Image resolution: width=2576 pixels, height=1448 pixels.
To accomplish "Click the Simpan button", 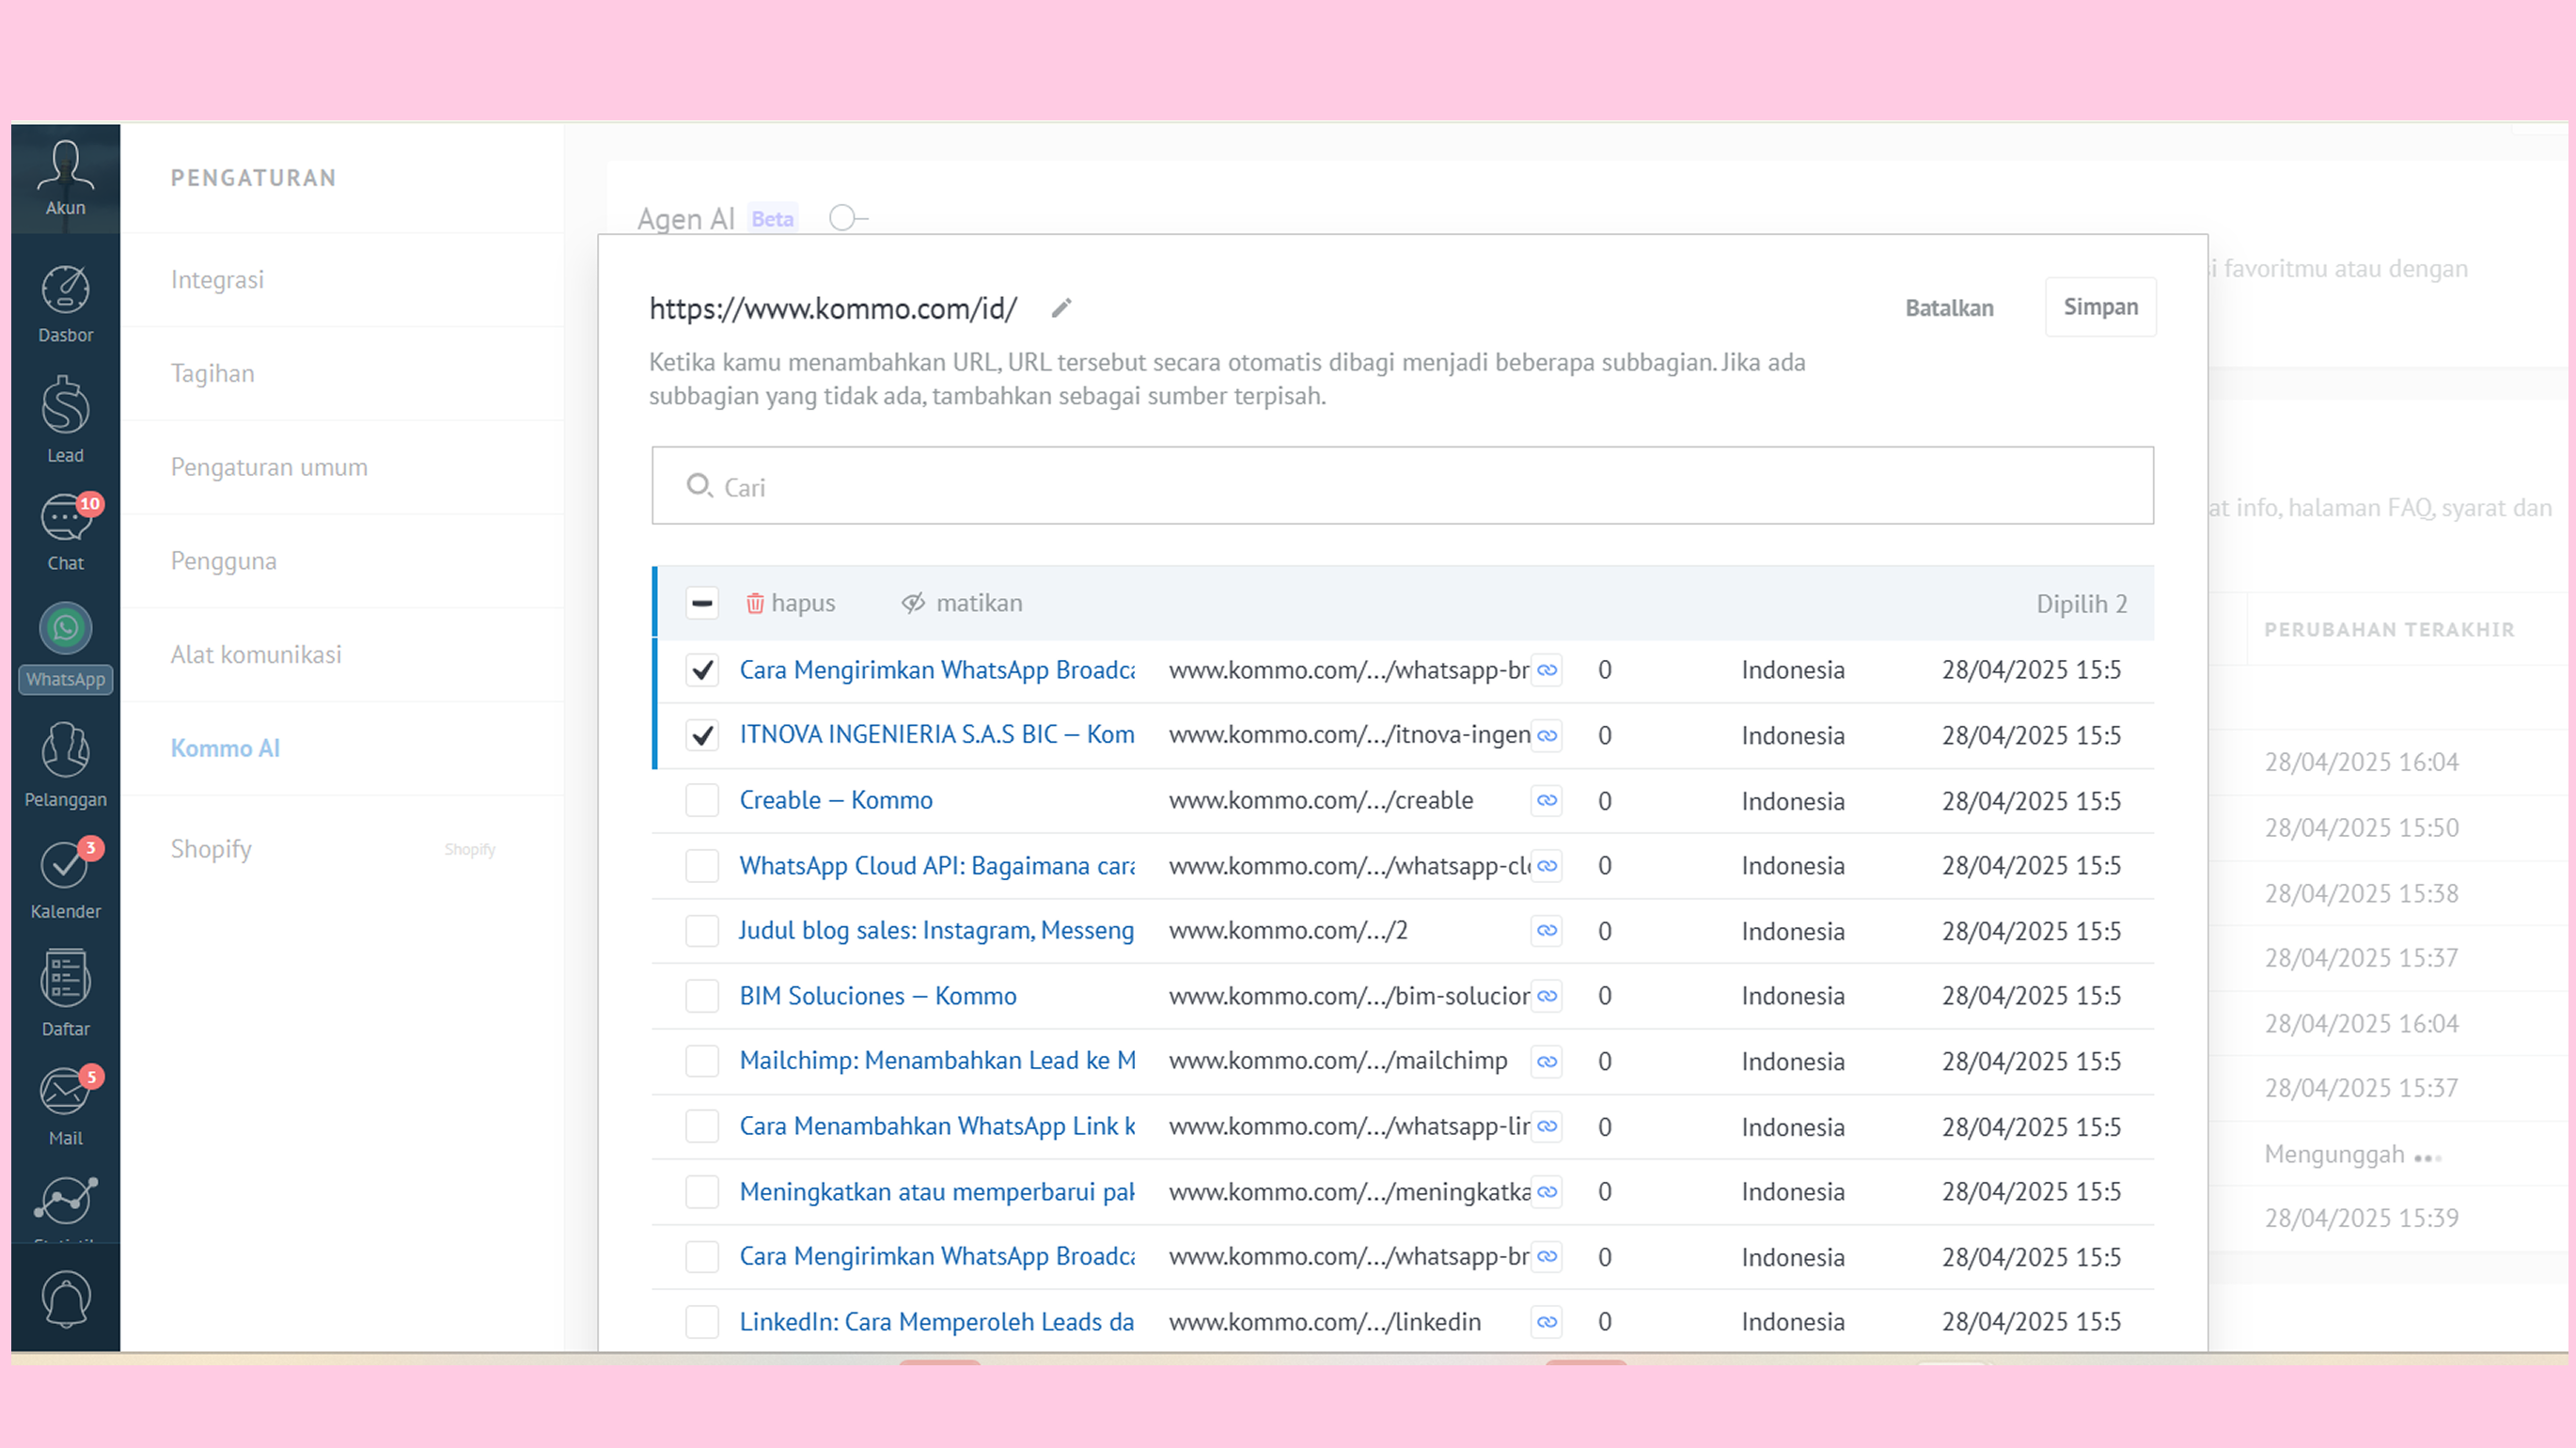I will [x=2100, y=307].
